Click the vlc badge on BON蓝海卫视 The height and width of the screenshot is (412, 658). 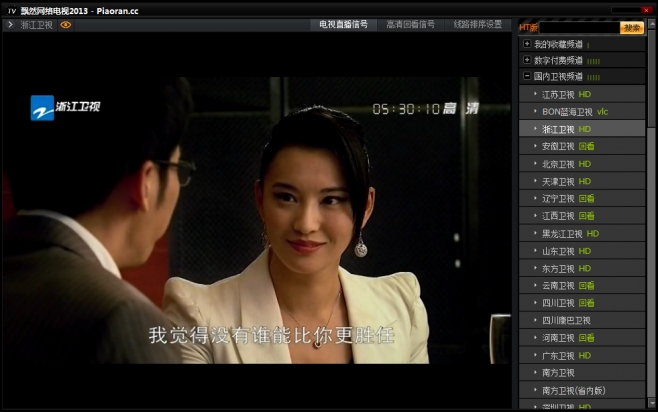602,112
